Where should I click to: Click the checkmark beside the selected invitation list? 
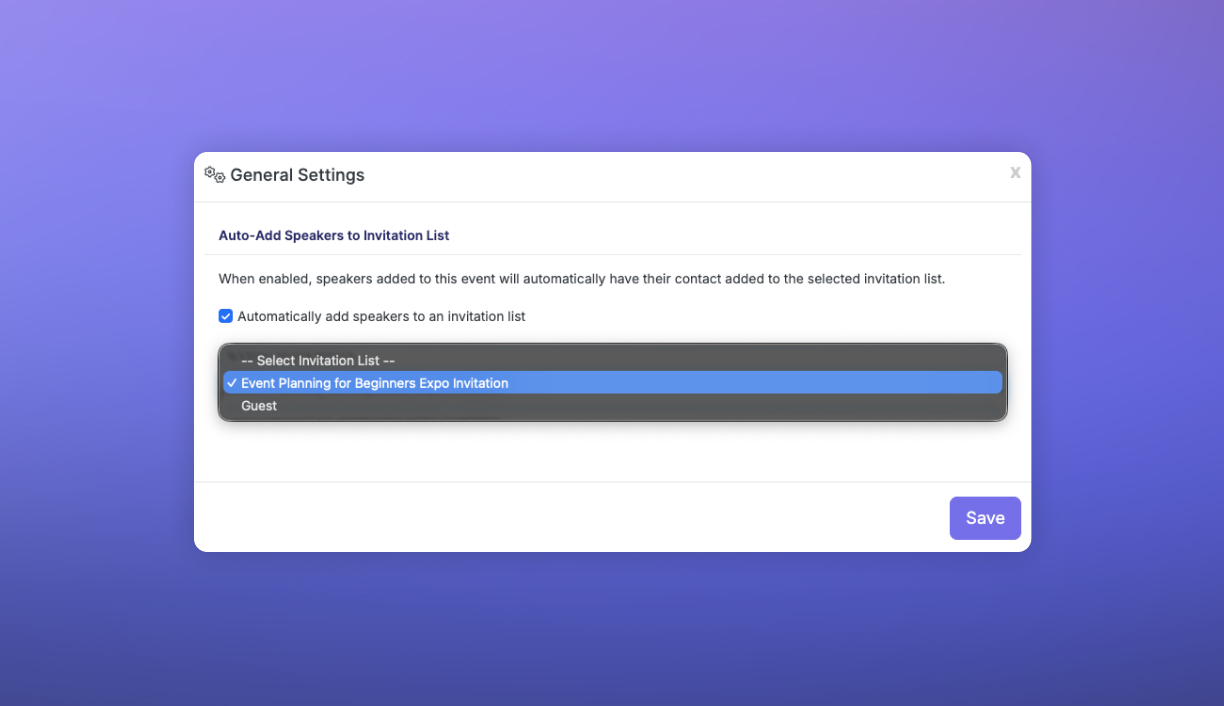coord(232,383)
